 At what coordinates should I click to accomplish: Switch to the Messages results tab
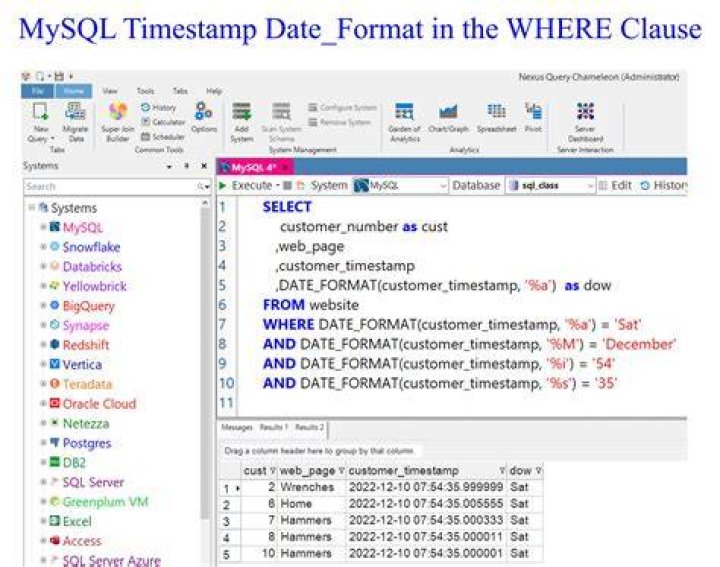[237, 427]
